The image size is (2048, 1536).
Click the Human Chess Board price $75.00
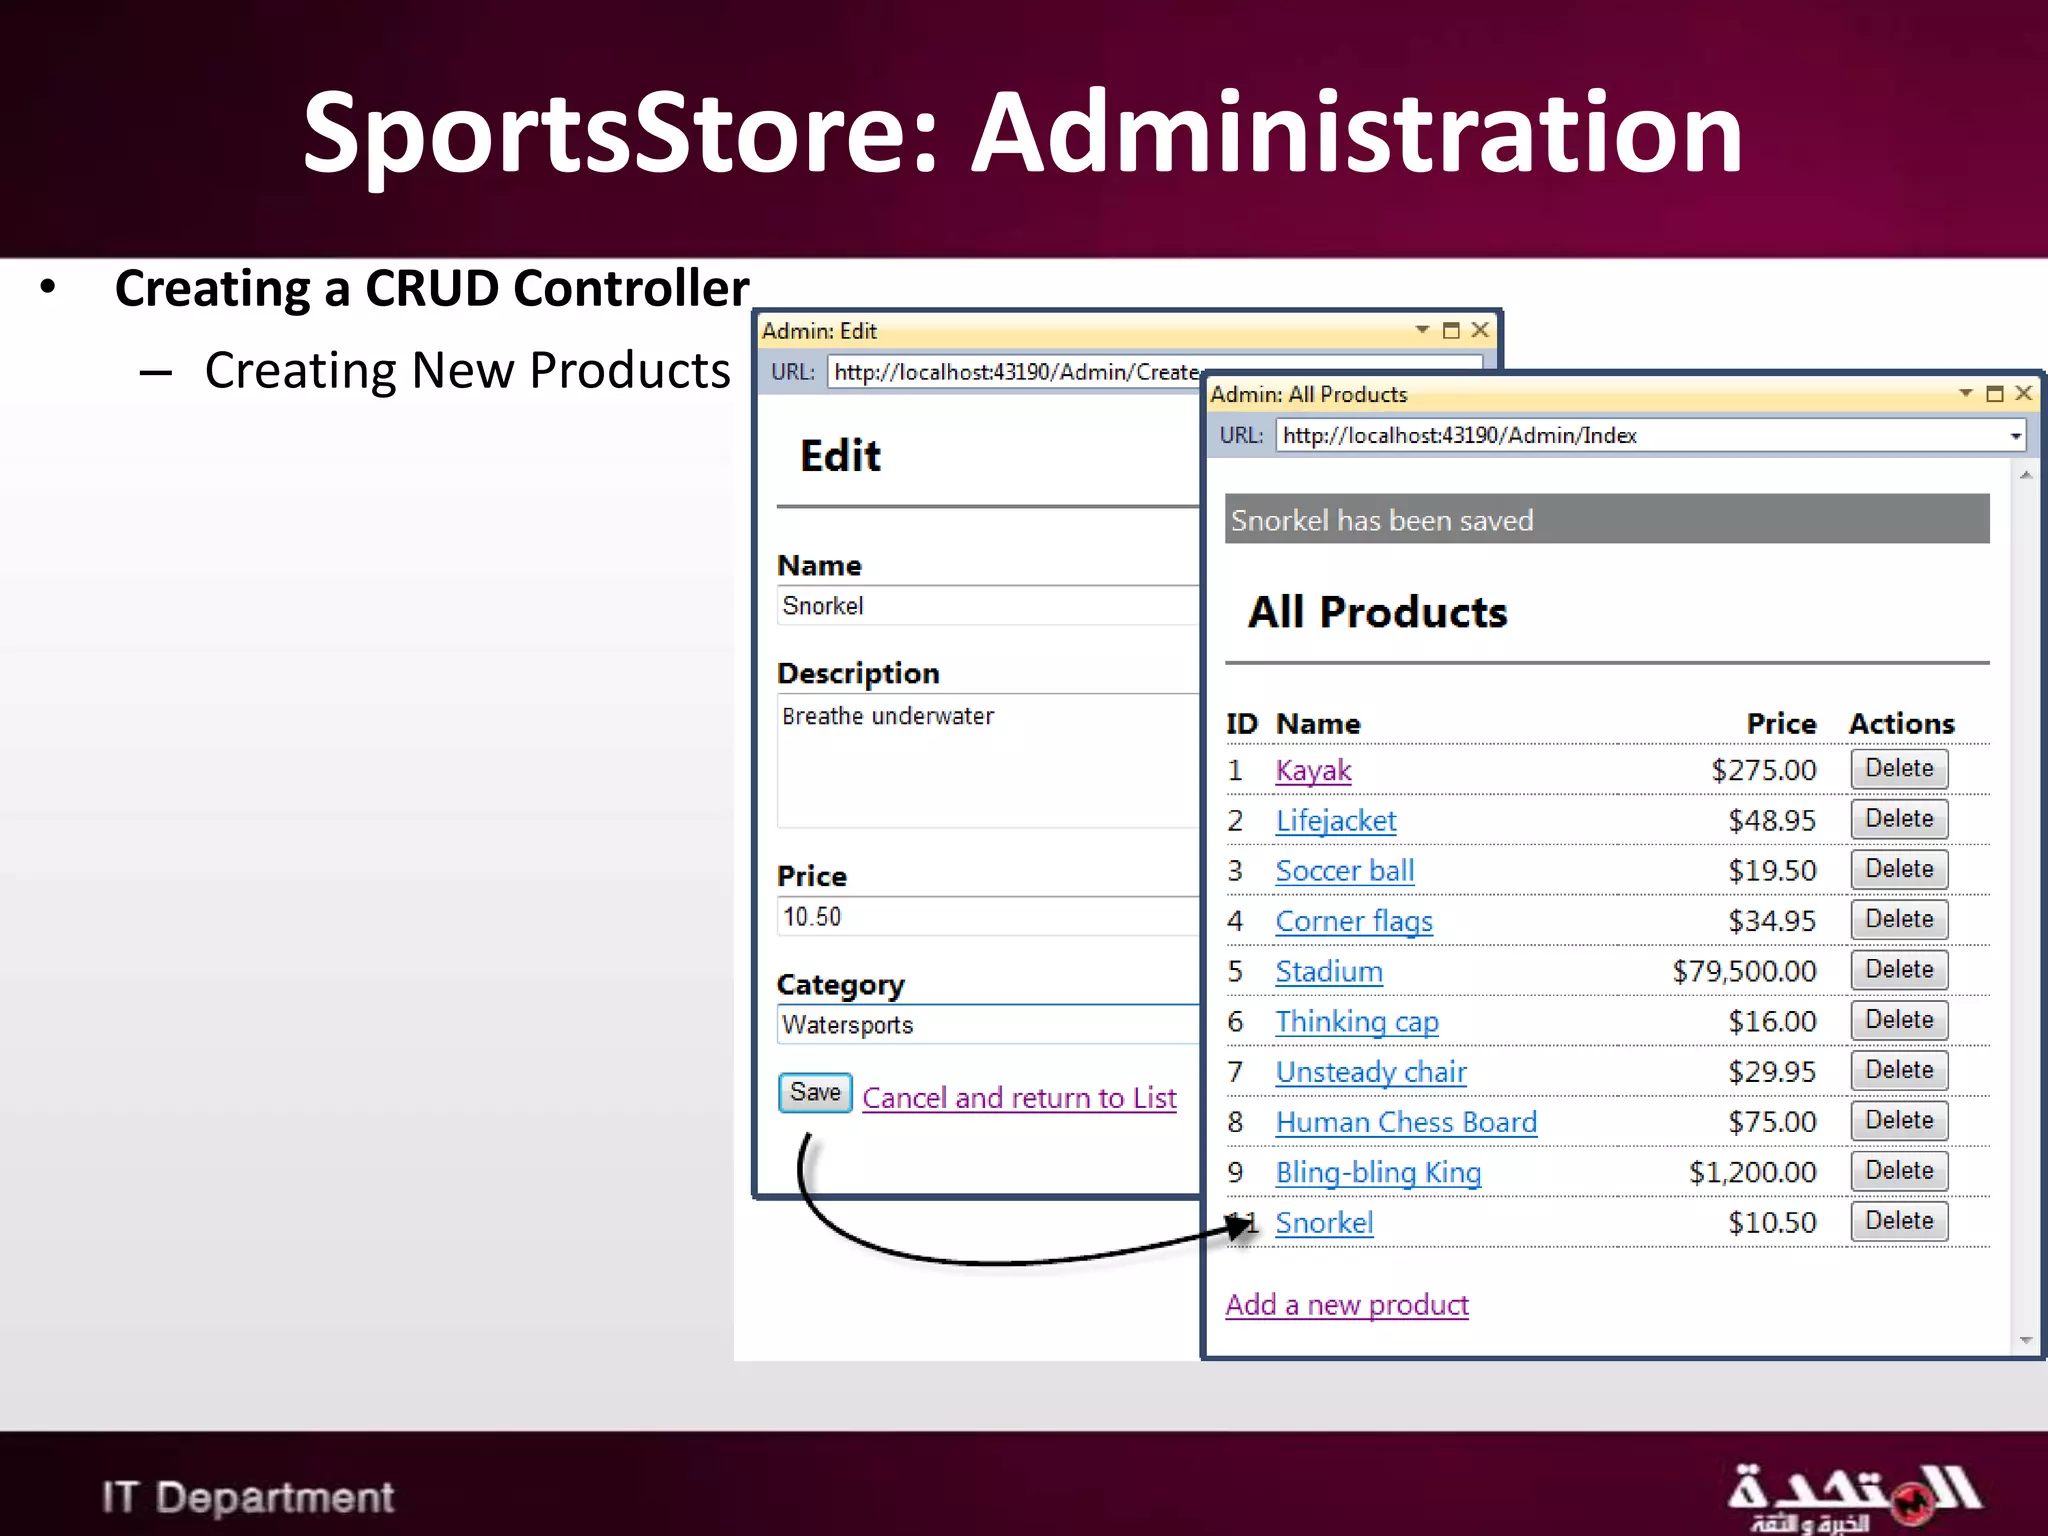[1772, 1122]
